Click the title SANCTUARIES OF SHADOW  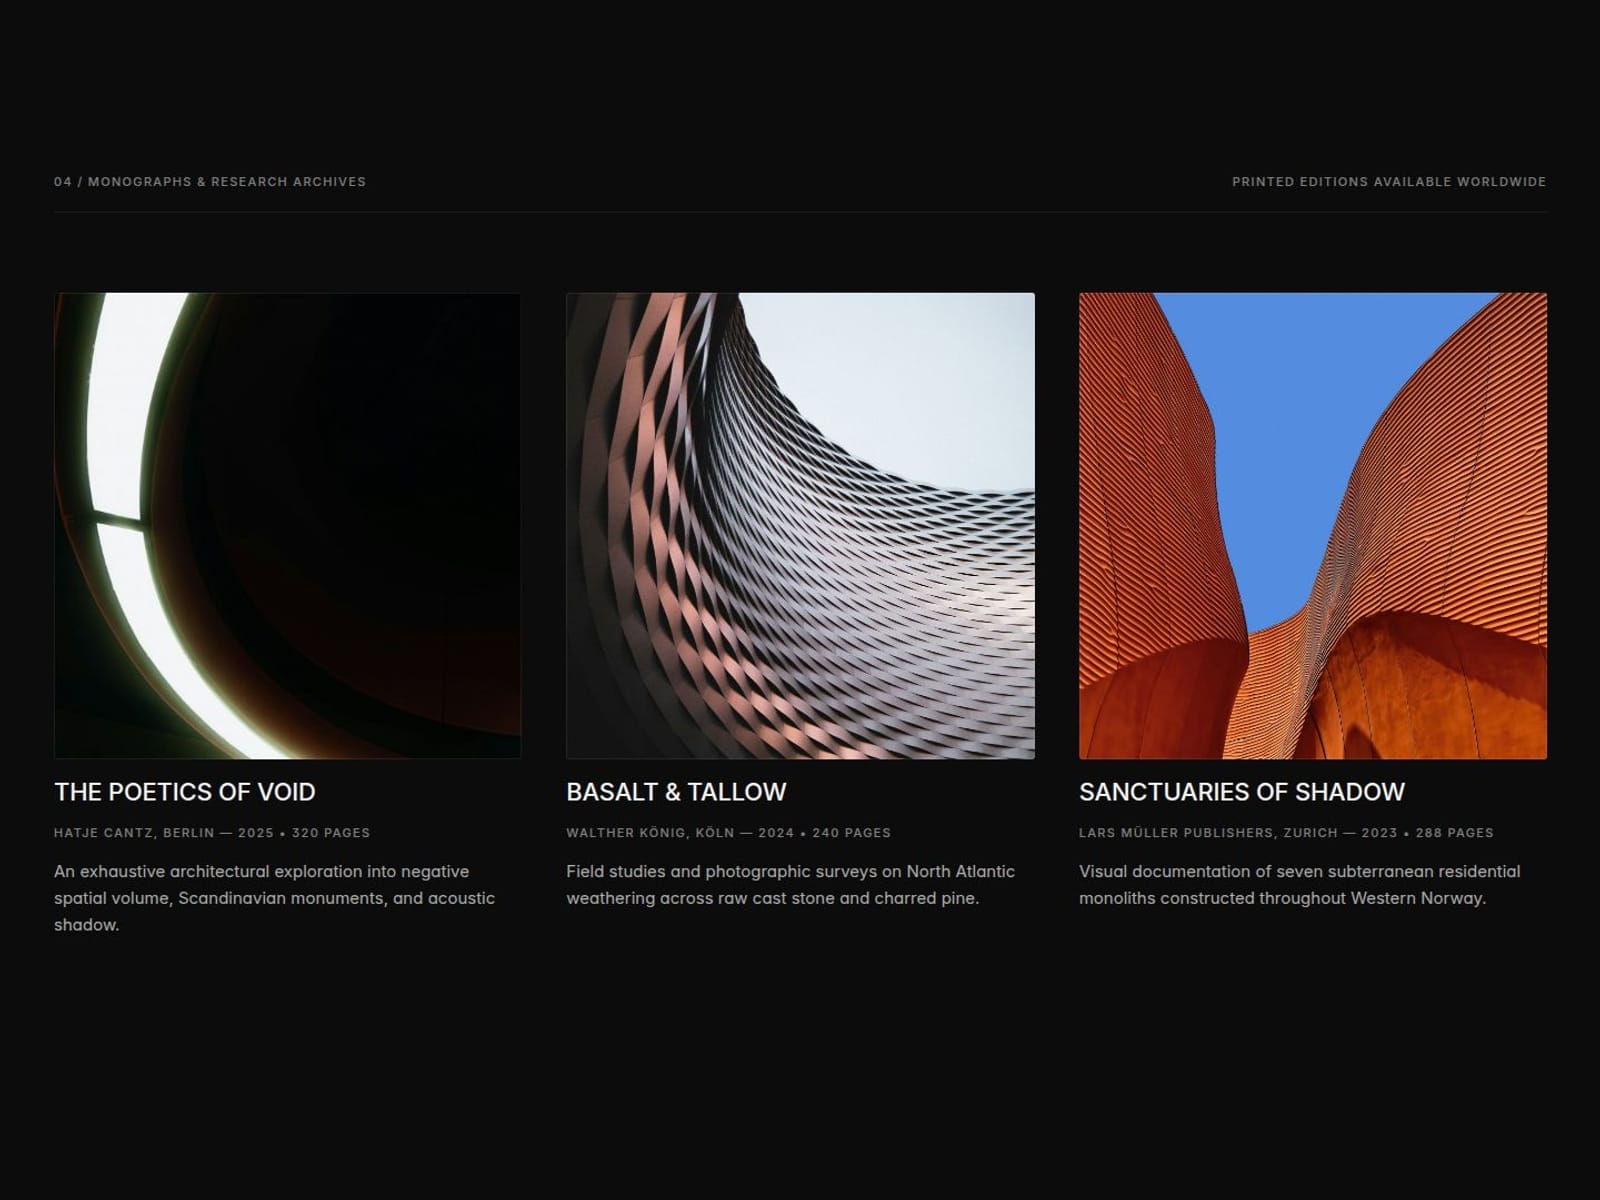(x=1242, y=792)
